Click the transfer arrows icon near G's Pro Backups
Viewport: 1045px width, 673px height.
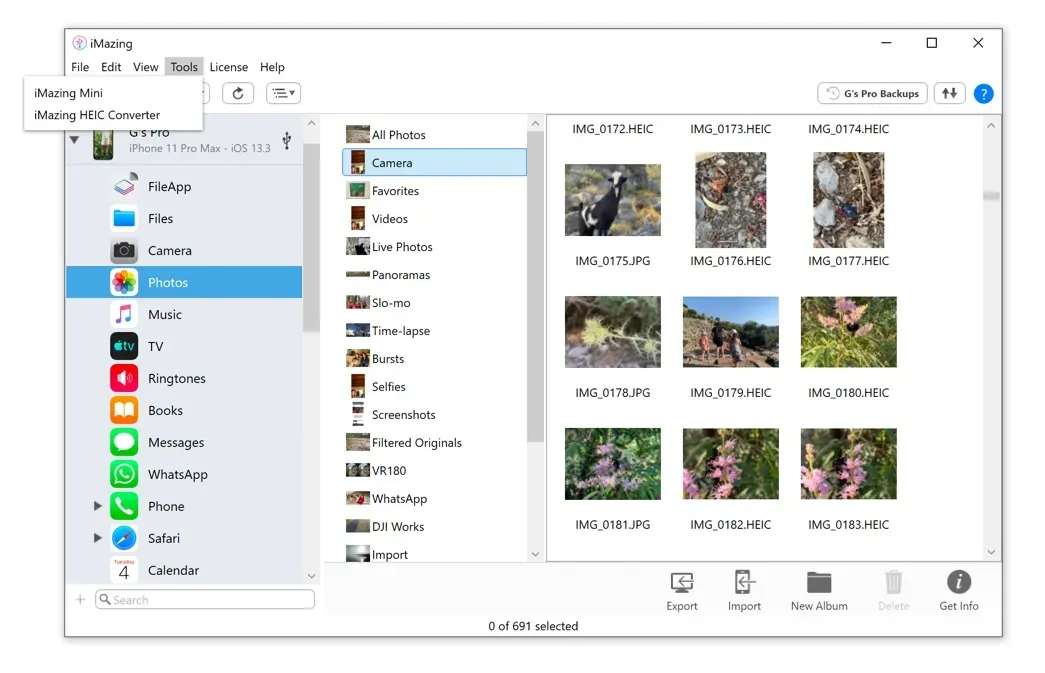(948, 93)
